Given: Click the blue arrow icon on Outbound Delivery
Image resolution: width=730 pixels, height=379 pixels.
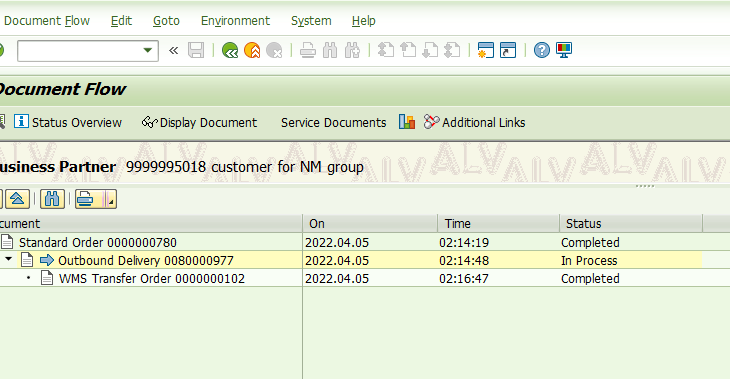Looking at the screenshot, I should point(47,260).
